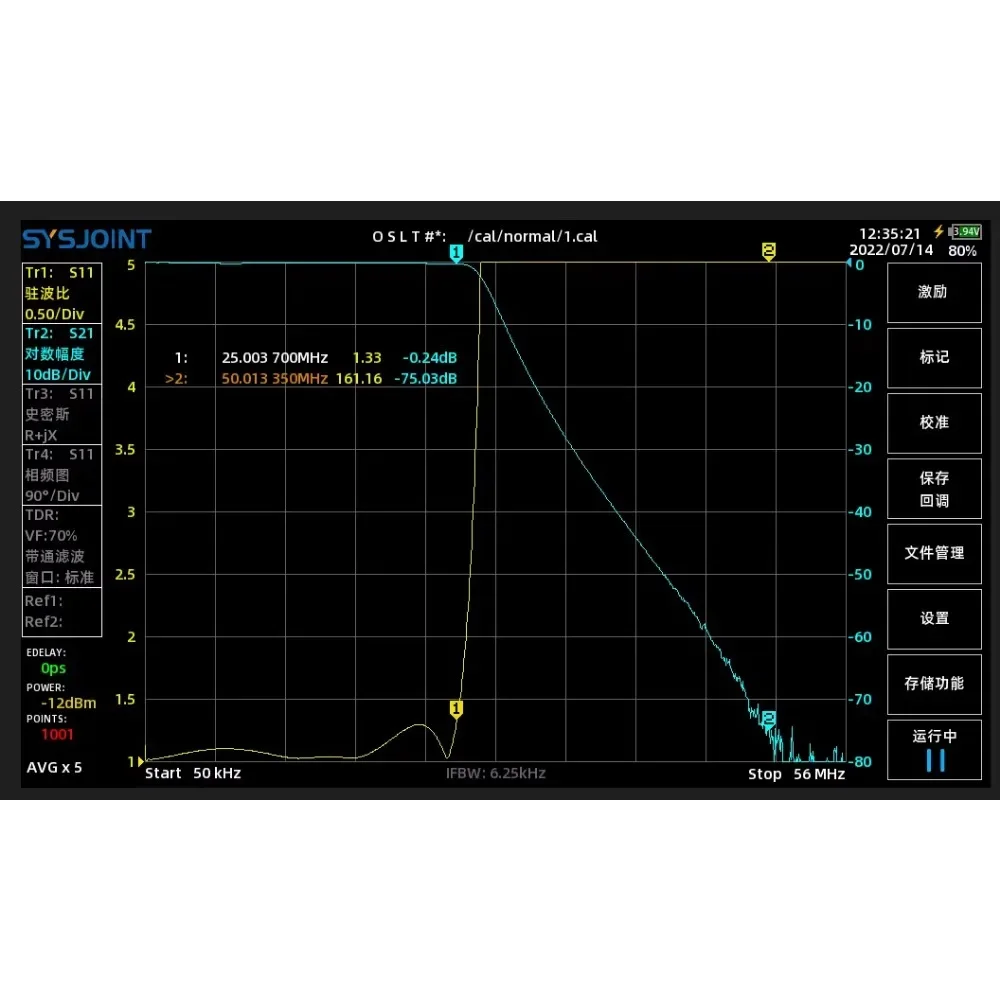
Task: Click the EDELAY 0ps value
Action: pos(53,668)
